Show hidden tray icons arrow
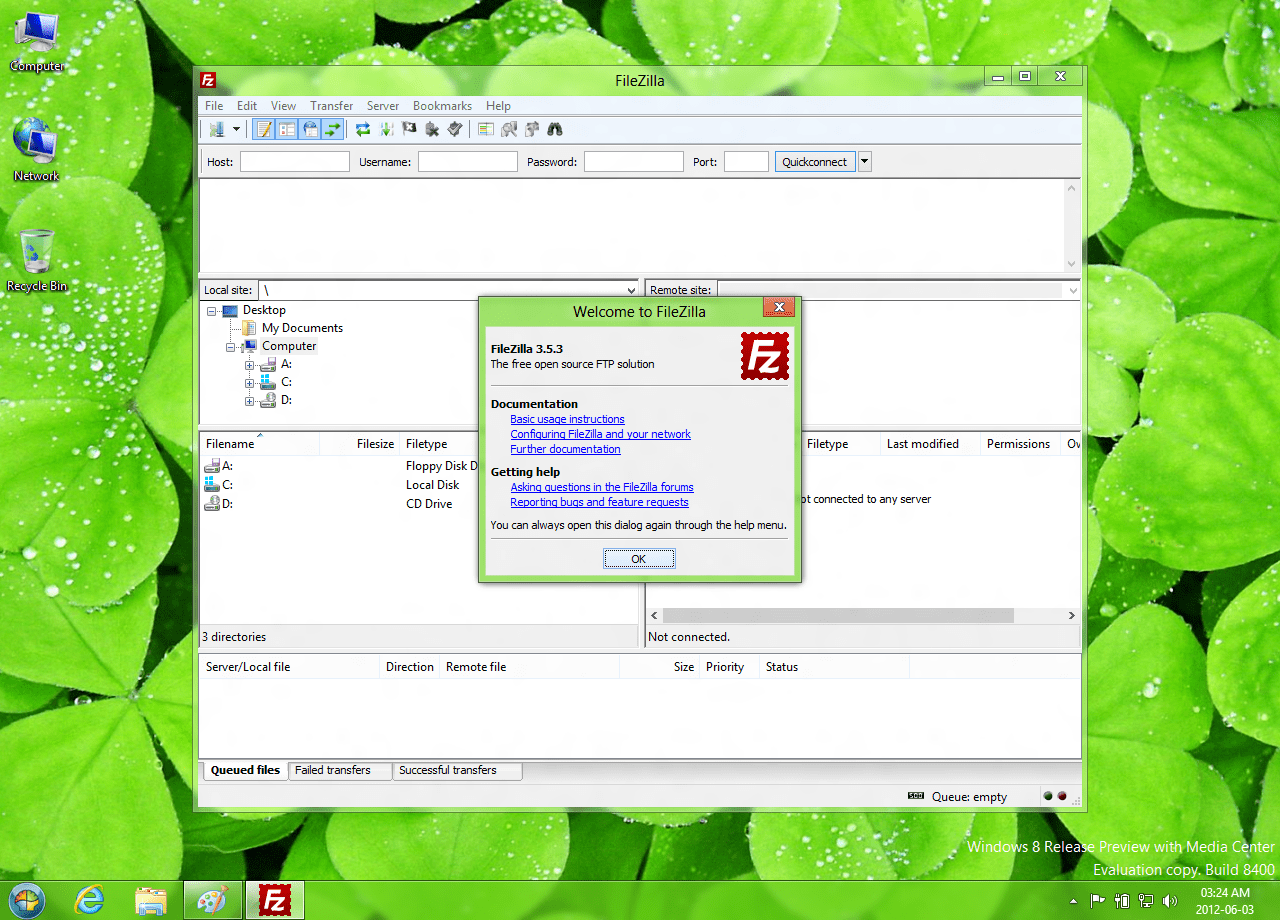The image size is (1280, 920). click(x=1073, y=901)
